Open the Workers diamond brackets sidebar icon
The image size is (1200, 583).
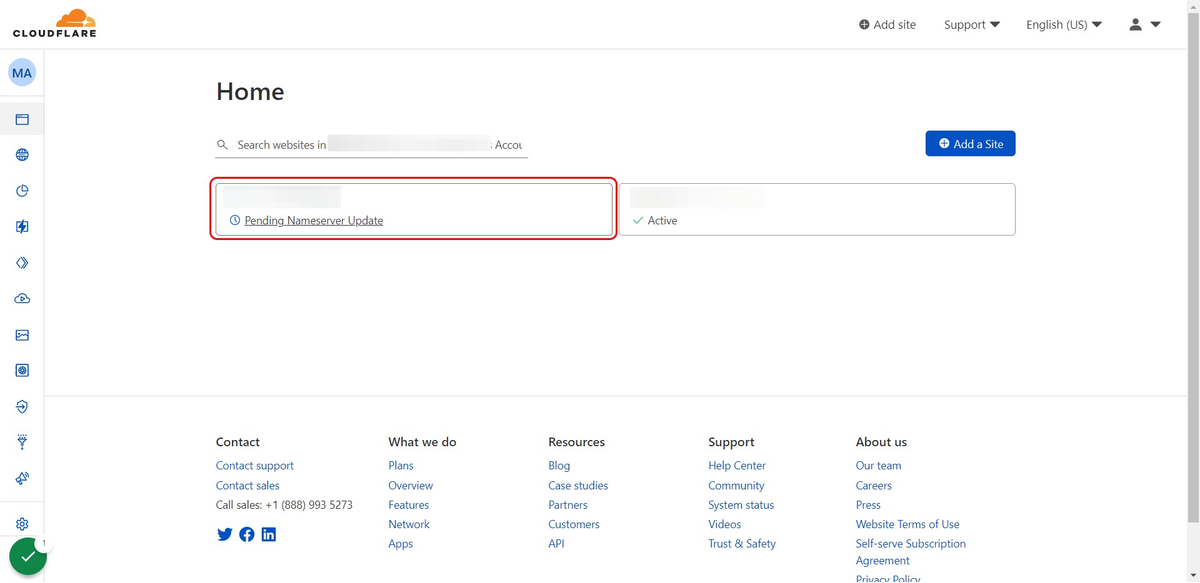pyautogui.click(x=22, y=263)
